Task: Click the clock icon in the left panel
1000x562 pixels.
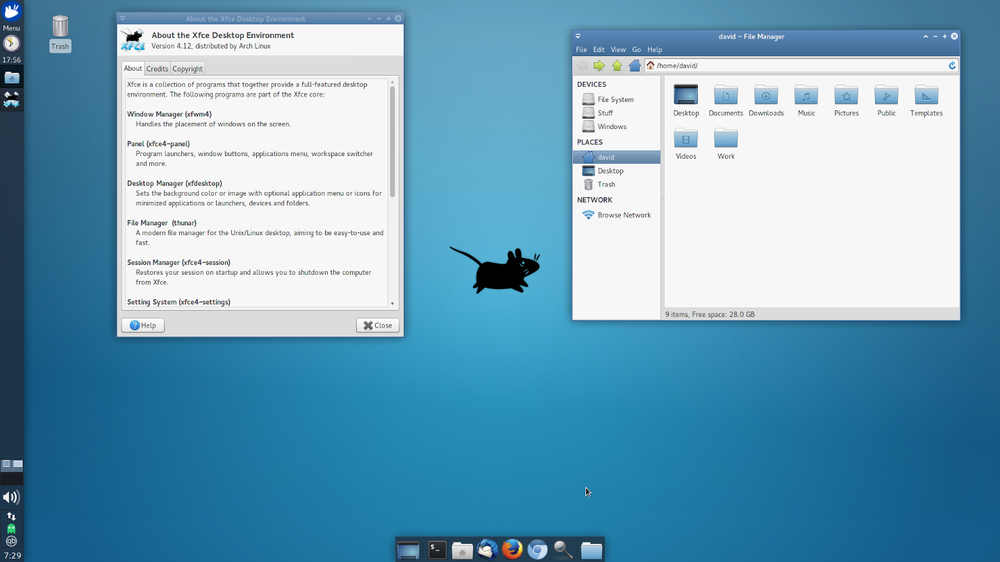Action: 11,43
